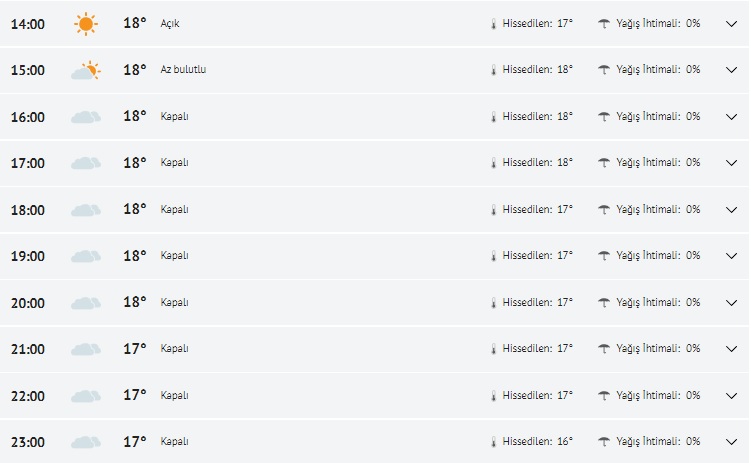Click the cloud icon in the 21:00 row
This screenshot has height=463, width=751.
tap(86, 349)
